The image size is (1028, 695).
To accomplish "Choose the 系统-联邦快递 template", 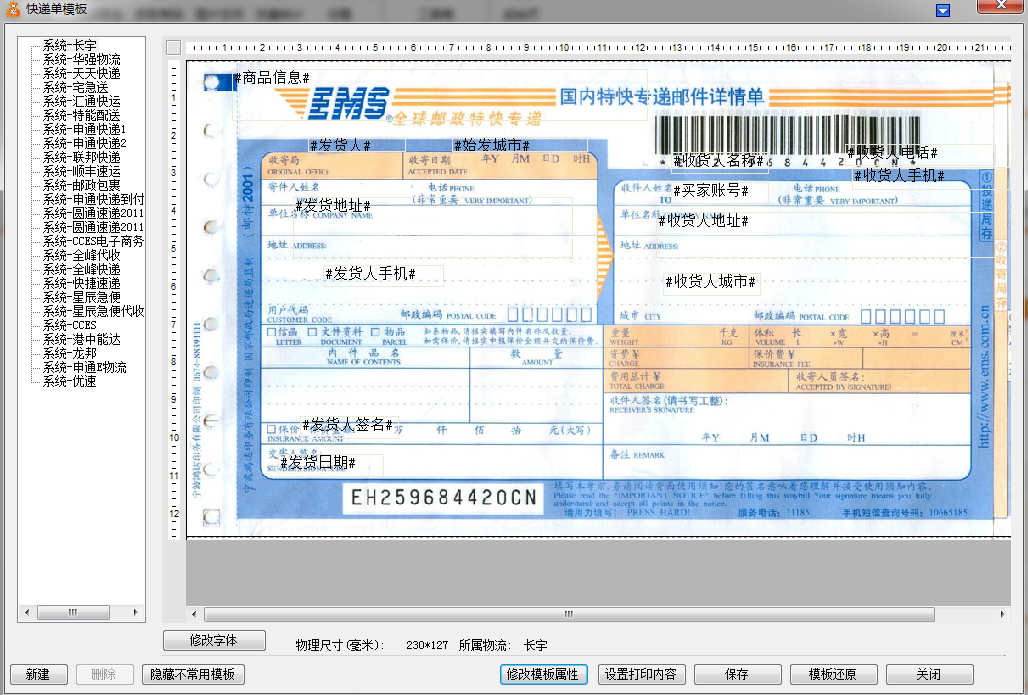I will (x=81, y=157).
